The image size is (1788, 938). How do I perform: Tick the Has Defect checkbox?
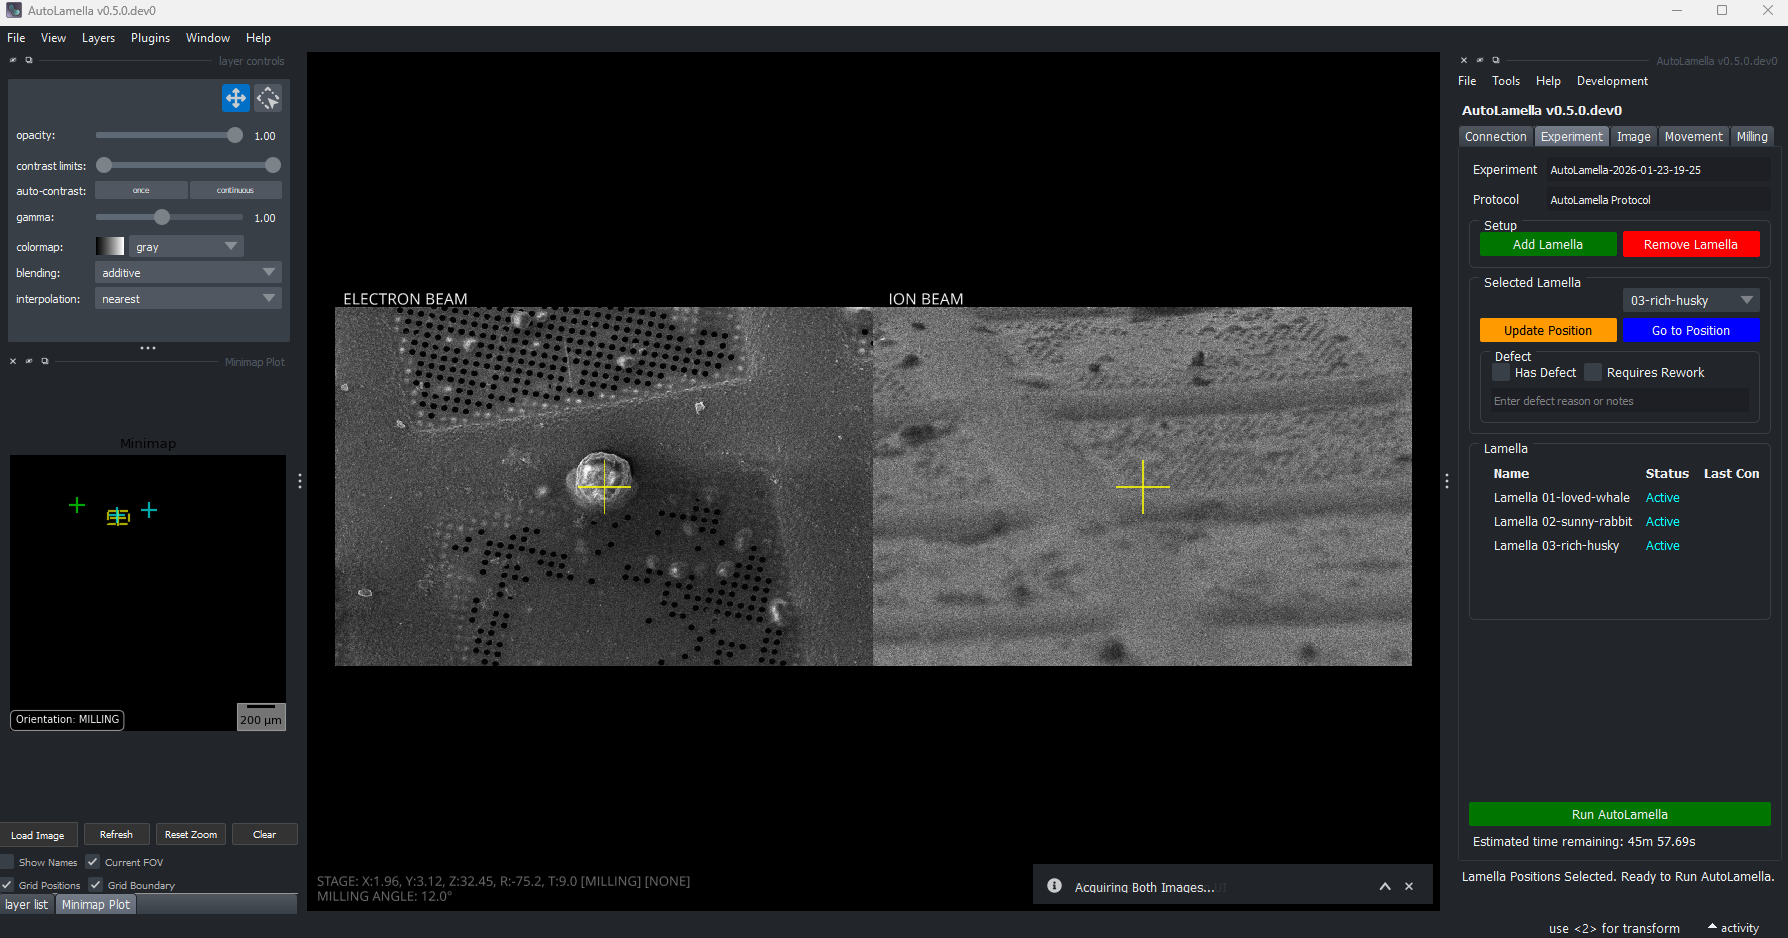point(1501,373)
